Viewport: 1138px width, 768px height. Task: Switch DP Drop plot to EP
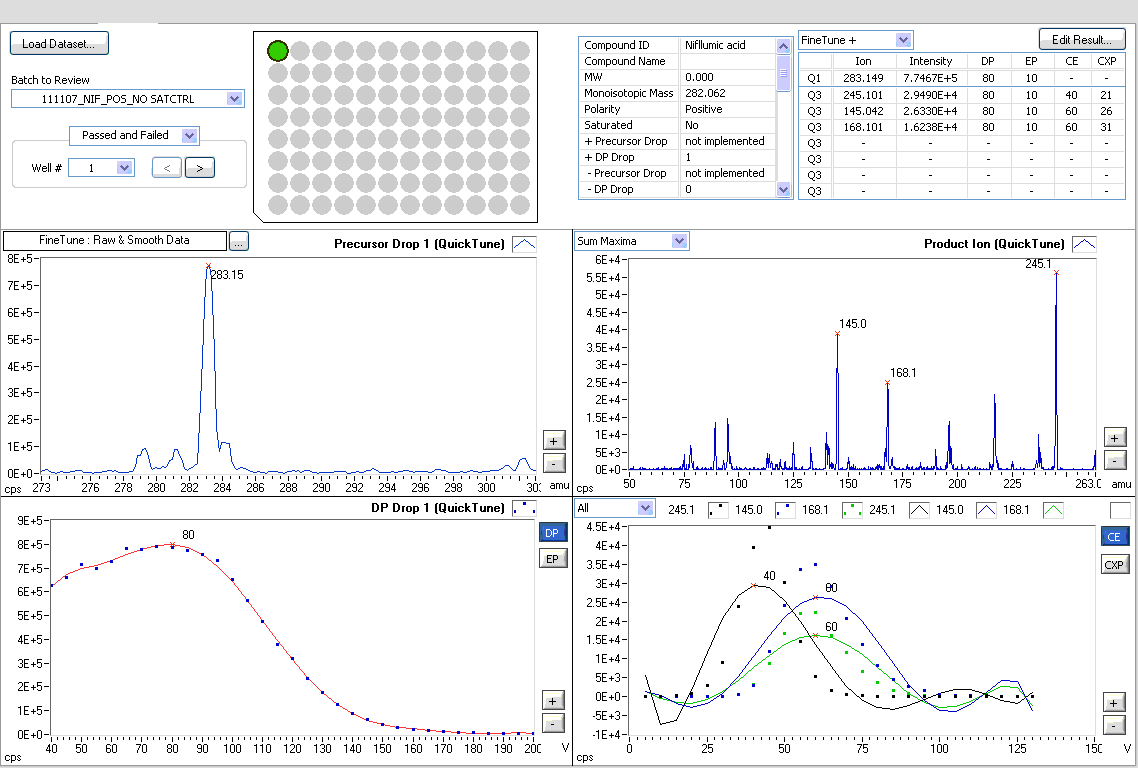552,558
